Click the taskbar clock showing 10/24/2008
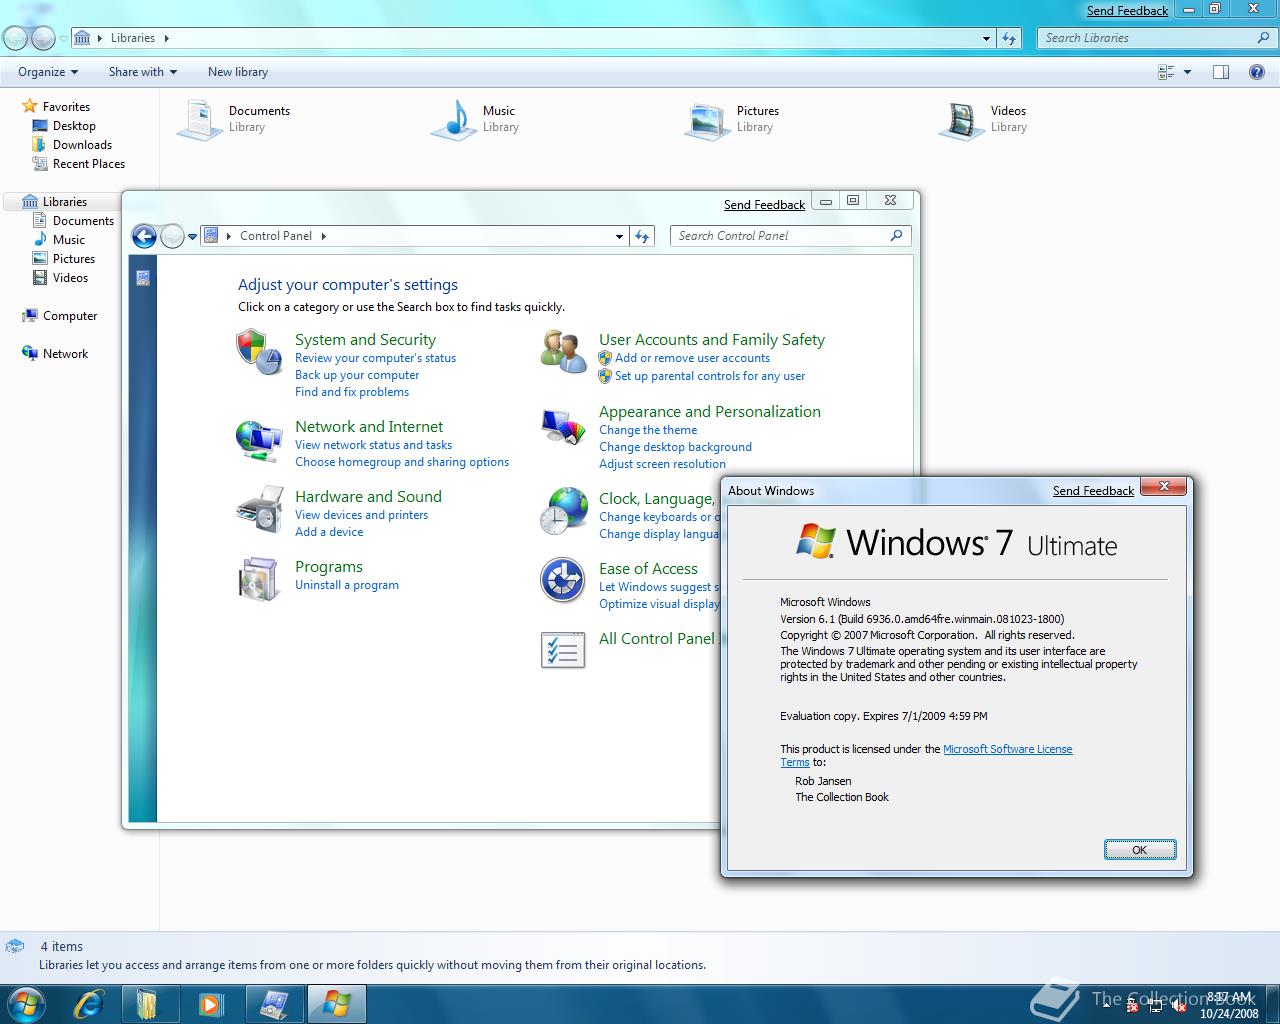Image resolution: width=1280 pixels, height=1024 pixels. pos(1229,1005)
